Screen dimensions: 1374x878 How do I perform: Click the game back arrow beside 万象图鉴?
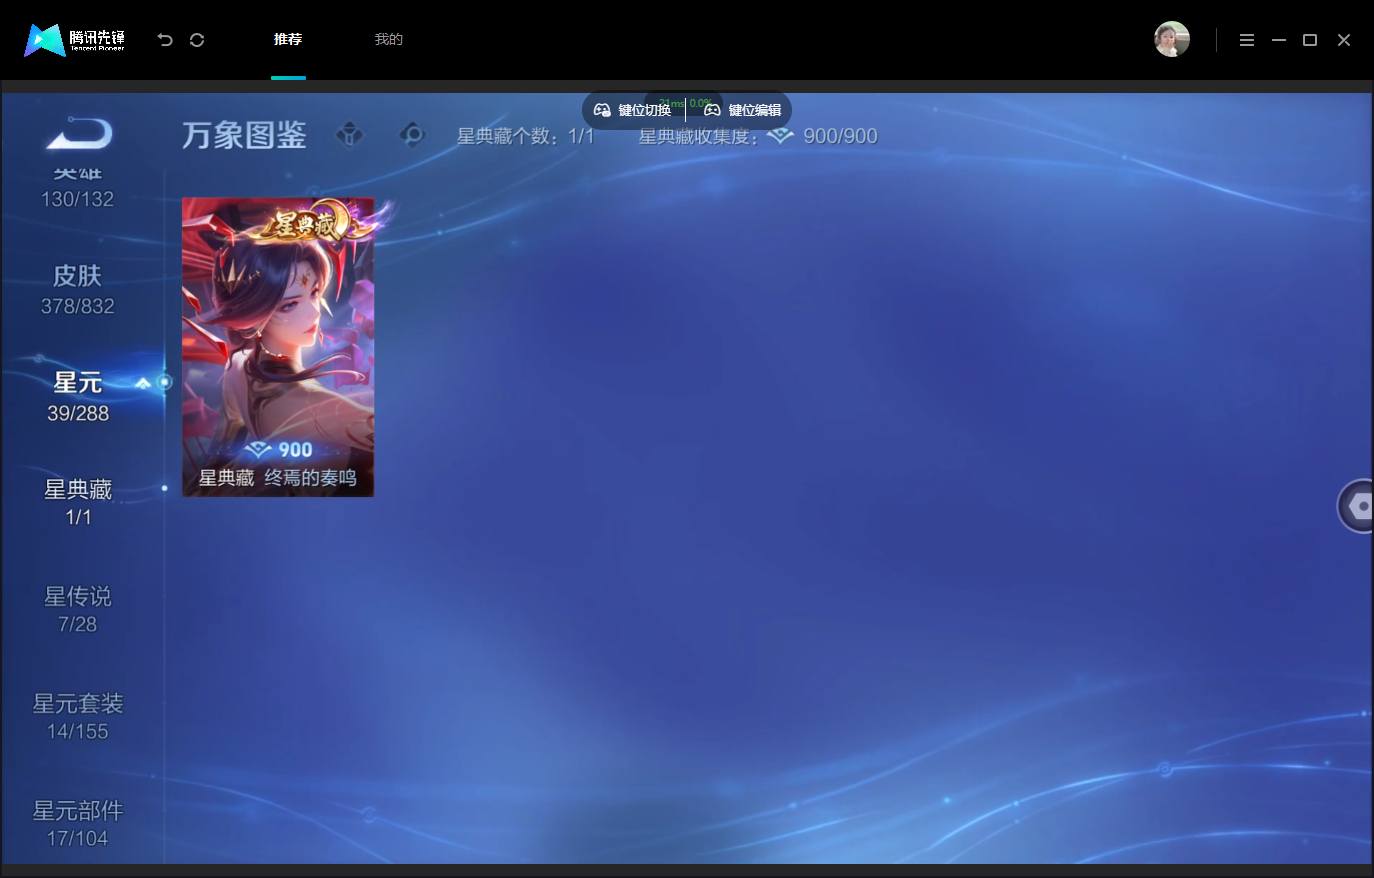pos(79,133)
